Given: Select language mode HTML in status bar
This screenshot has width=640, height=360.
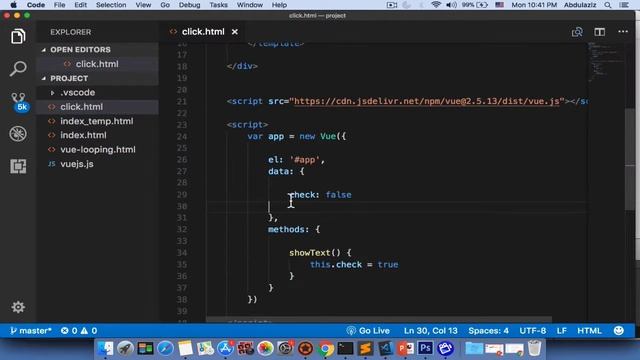Looking at the screenshot, I should (x=589, y=331).
